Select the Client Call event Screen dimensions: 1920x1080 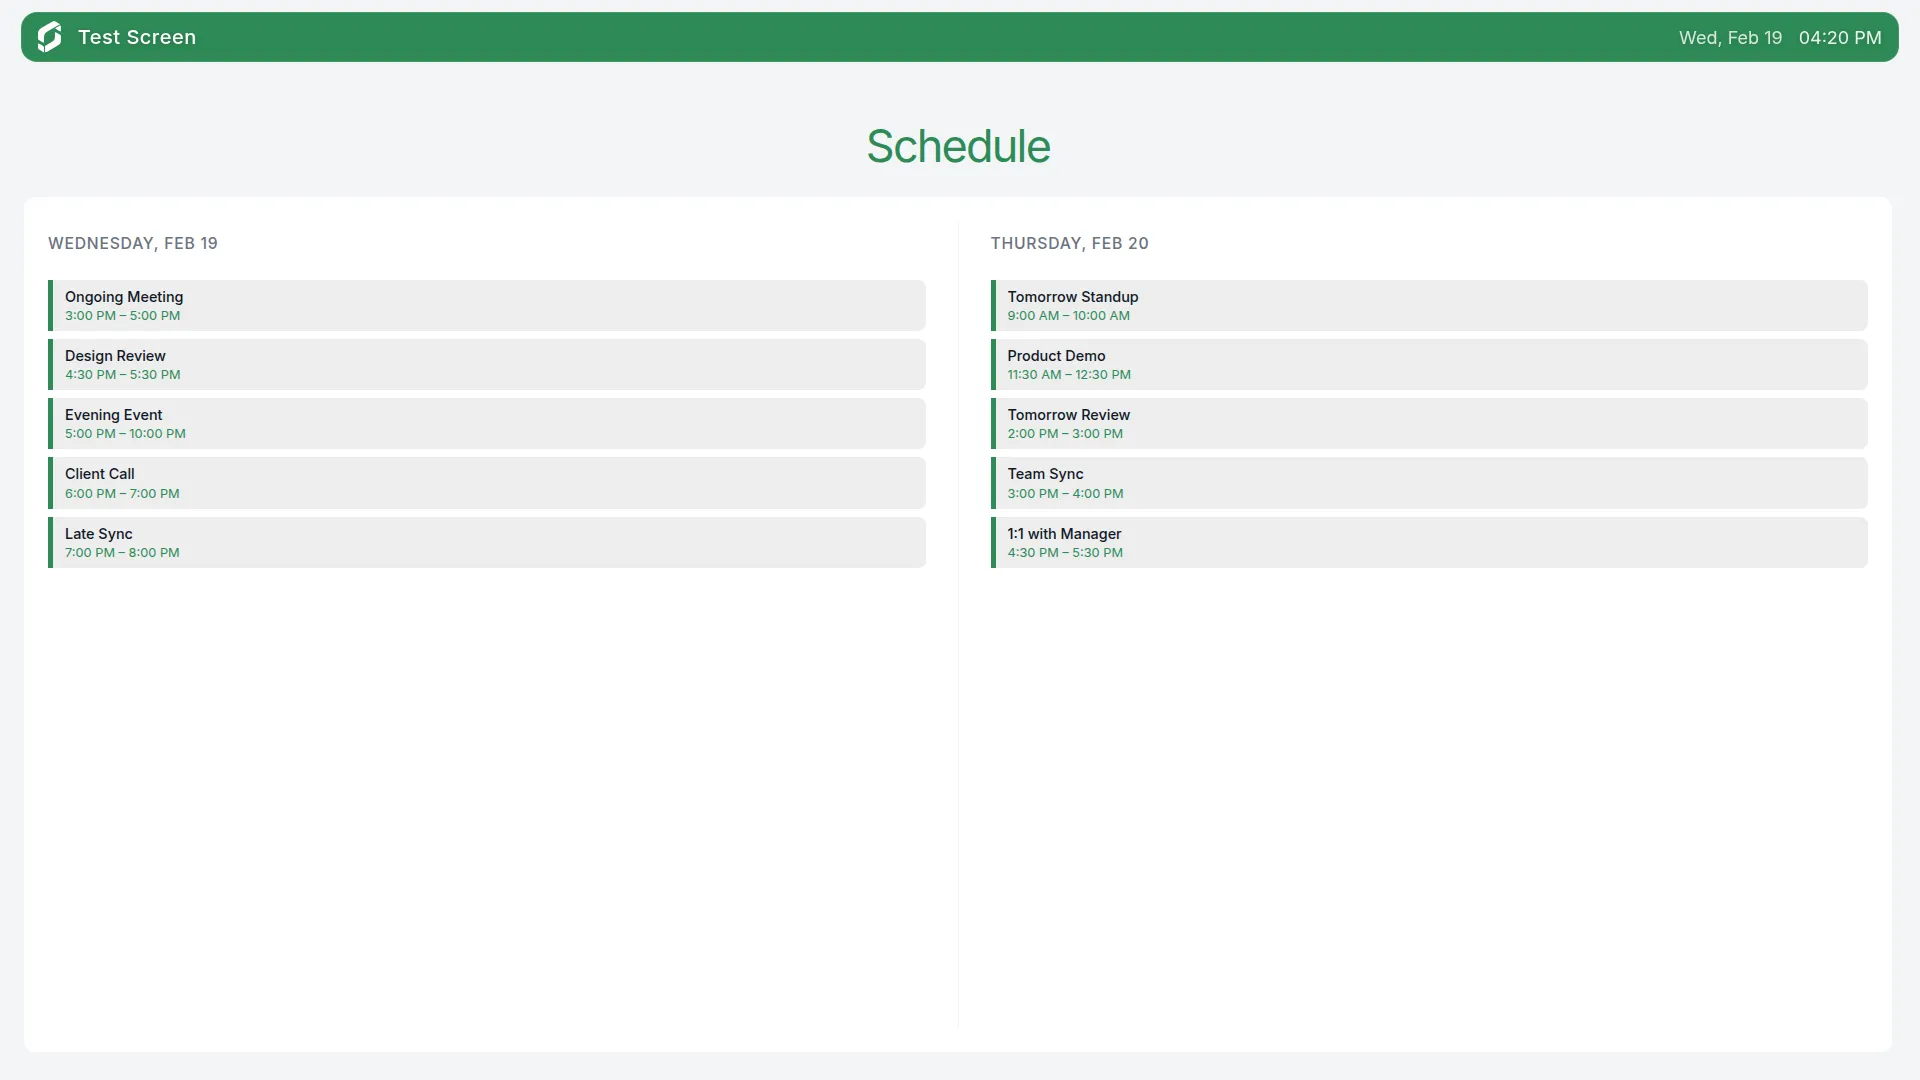[x=487, y=483]
